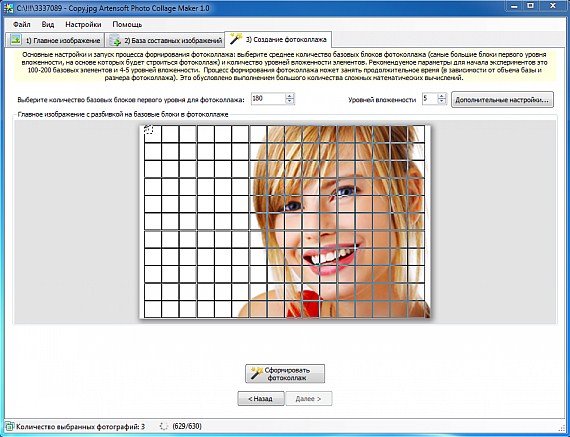The width and height of the screenshot is (570, 437).
Task: Decrease the base blocks count with down arrow
Action: (290, 101)
